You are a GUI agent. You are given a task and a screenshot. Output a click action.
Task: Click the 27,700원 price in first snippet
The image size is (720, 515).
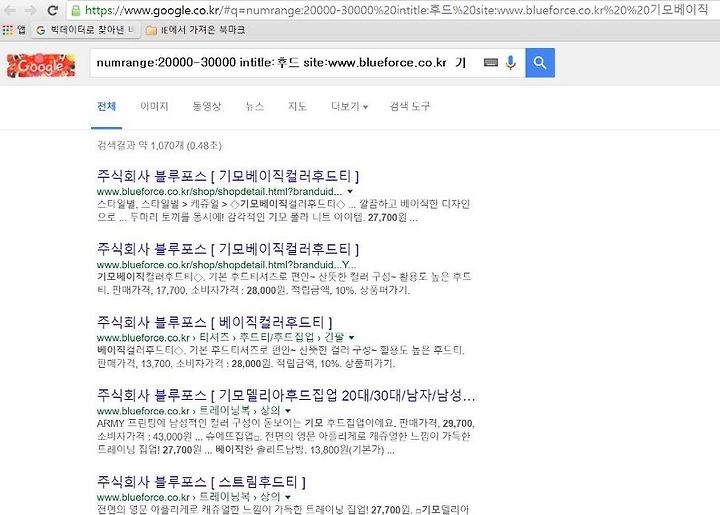coord(387,218)
